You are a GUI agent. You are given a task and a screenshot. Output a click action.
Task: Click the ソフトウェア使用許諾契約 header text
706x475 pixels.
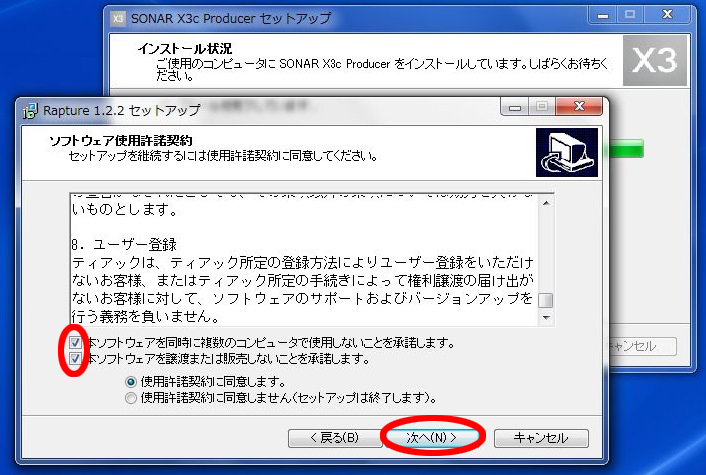121,140
